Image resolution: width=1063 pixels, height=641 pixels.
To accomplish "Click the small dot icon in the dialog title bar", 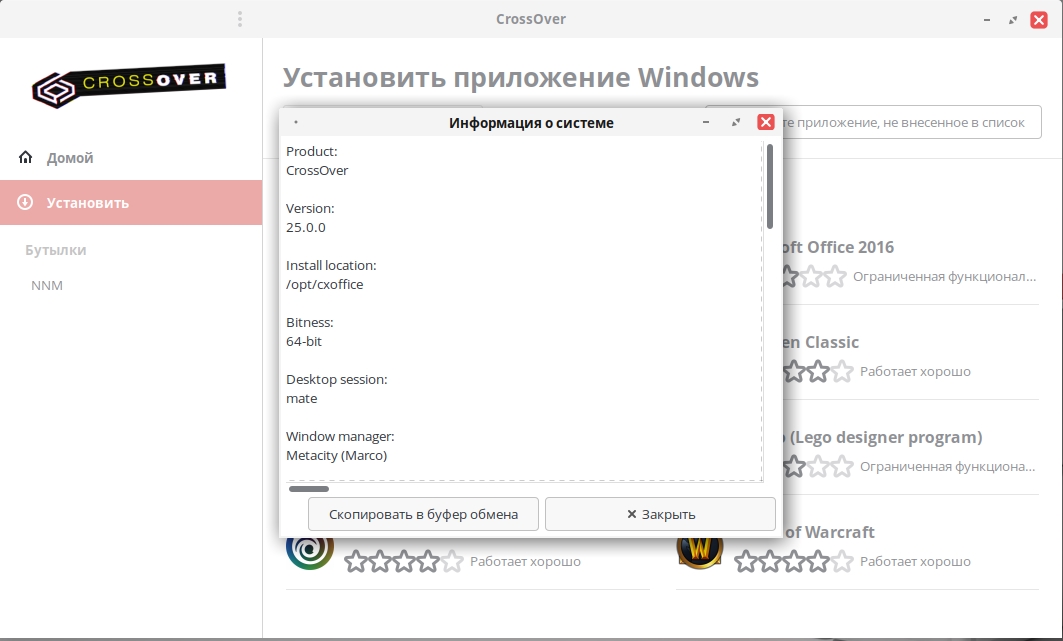I will tap(296, 123).
